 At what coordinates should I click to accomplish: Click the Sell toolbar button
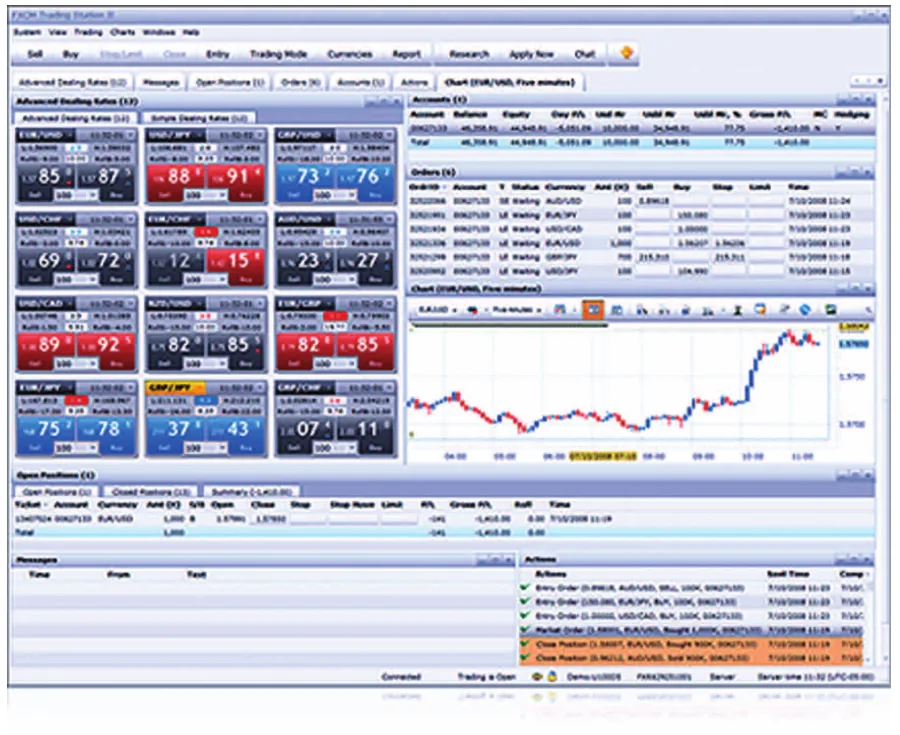(34, 54)
